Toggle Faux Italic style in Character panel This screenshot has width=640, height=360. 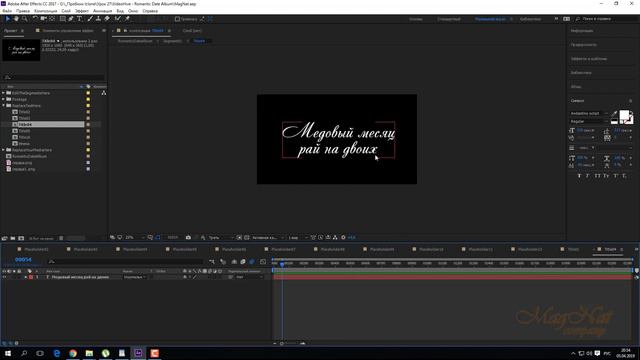point(588,176)
